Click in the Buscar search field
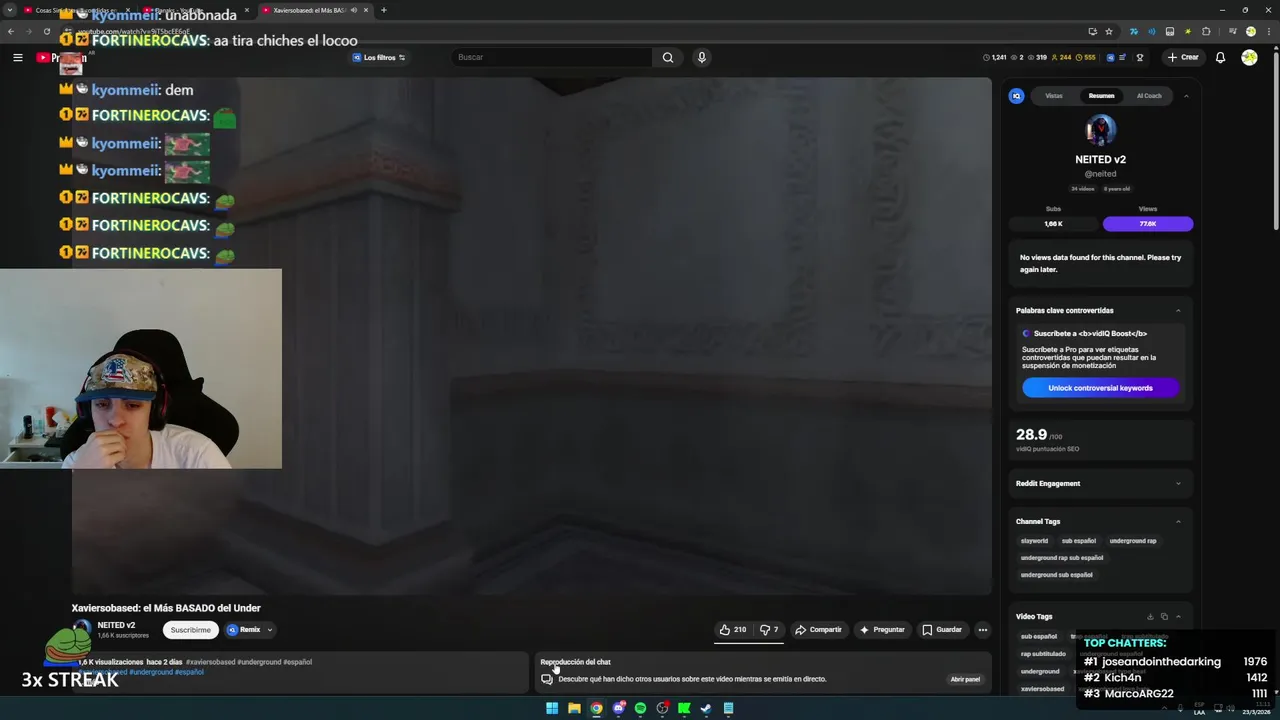This screenshot has width=1280, height=720. coord(552,57)
